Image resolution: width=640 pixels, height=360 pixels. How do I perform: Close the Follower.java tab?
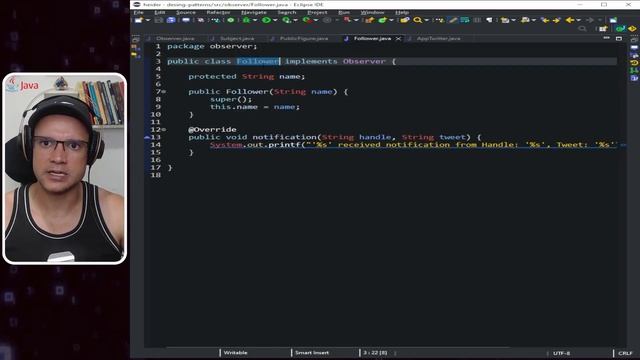[398, 38]
